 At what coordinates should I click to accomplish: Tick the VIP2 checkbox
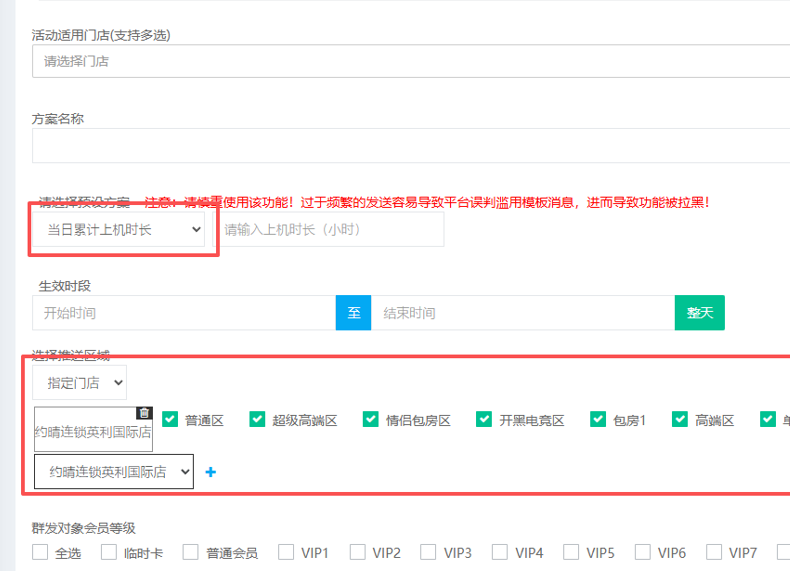[358, 552]
